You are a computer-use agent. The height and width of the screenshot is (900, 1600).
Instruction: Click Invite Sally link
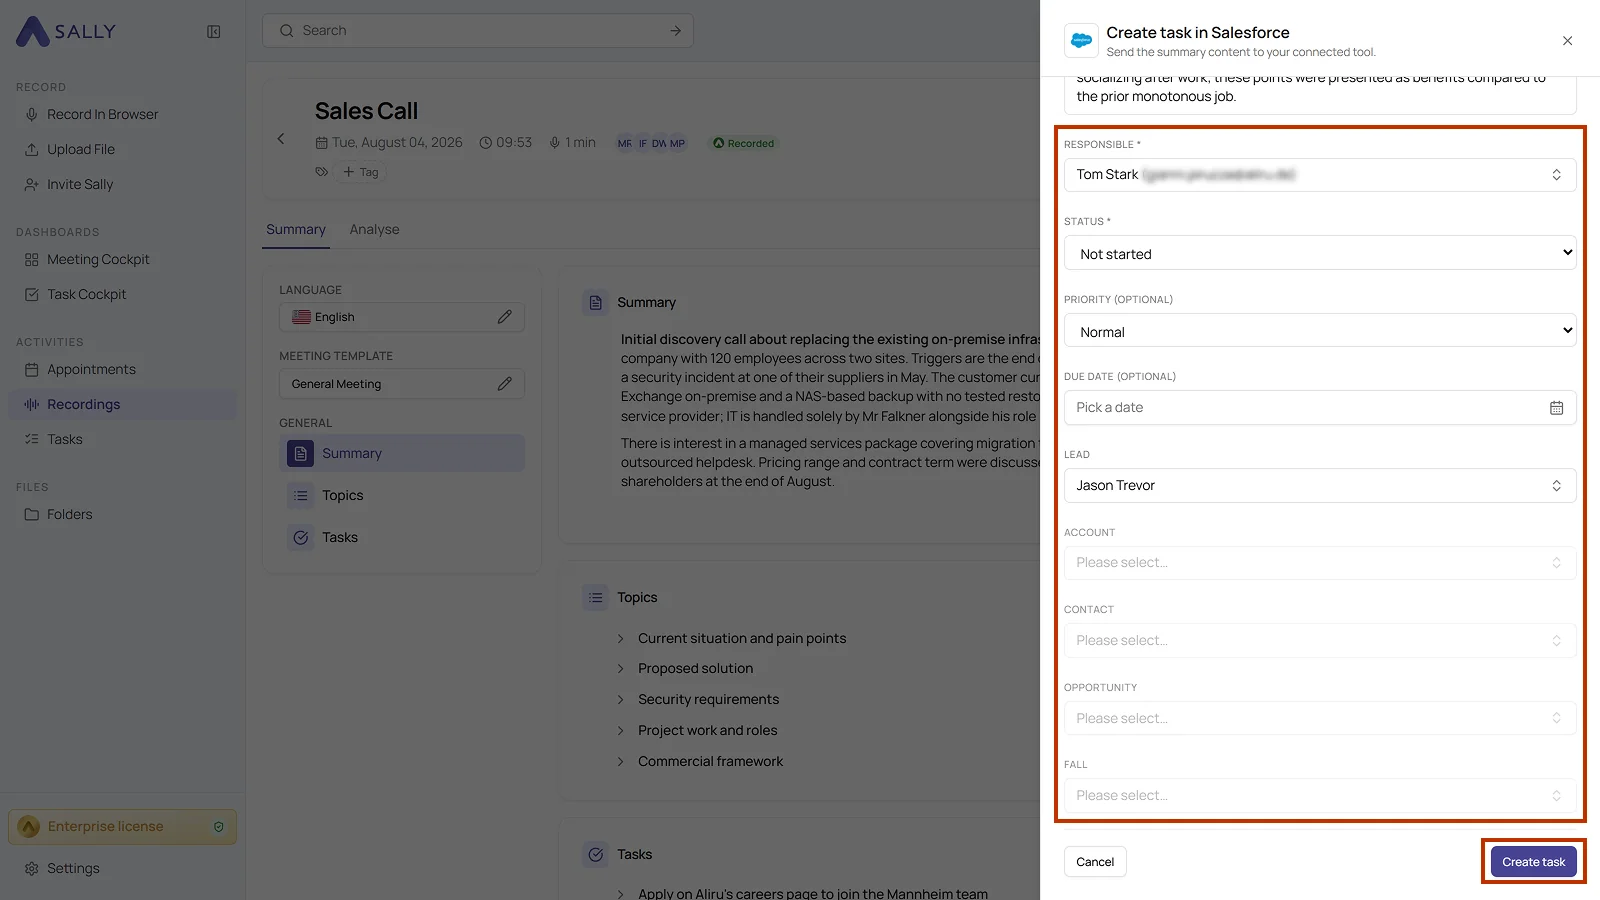[x=80, y=185]
